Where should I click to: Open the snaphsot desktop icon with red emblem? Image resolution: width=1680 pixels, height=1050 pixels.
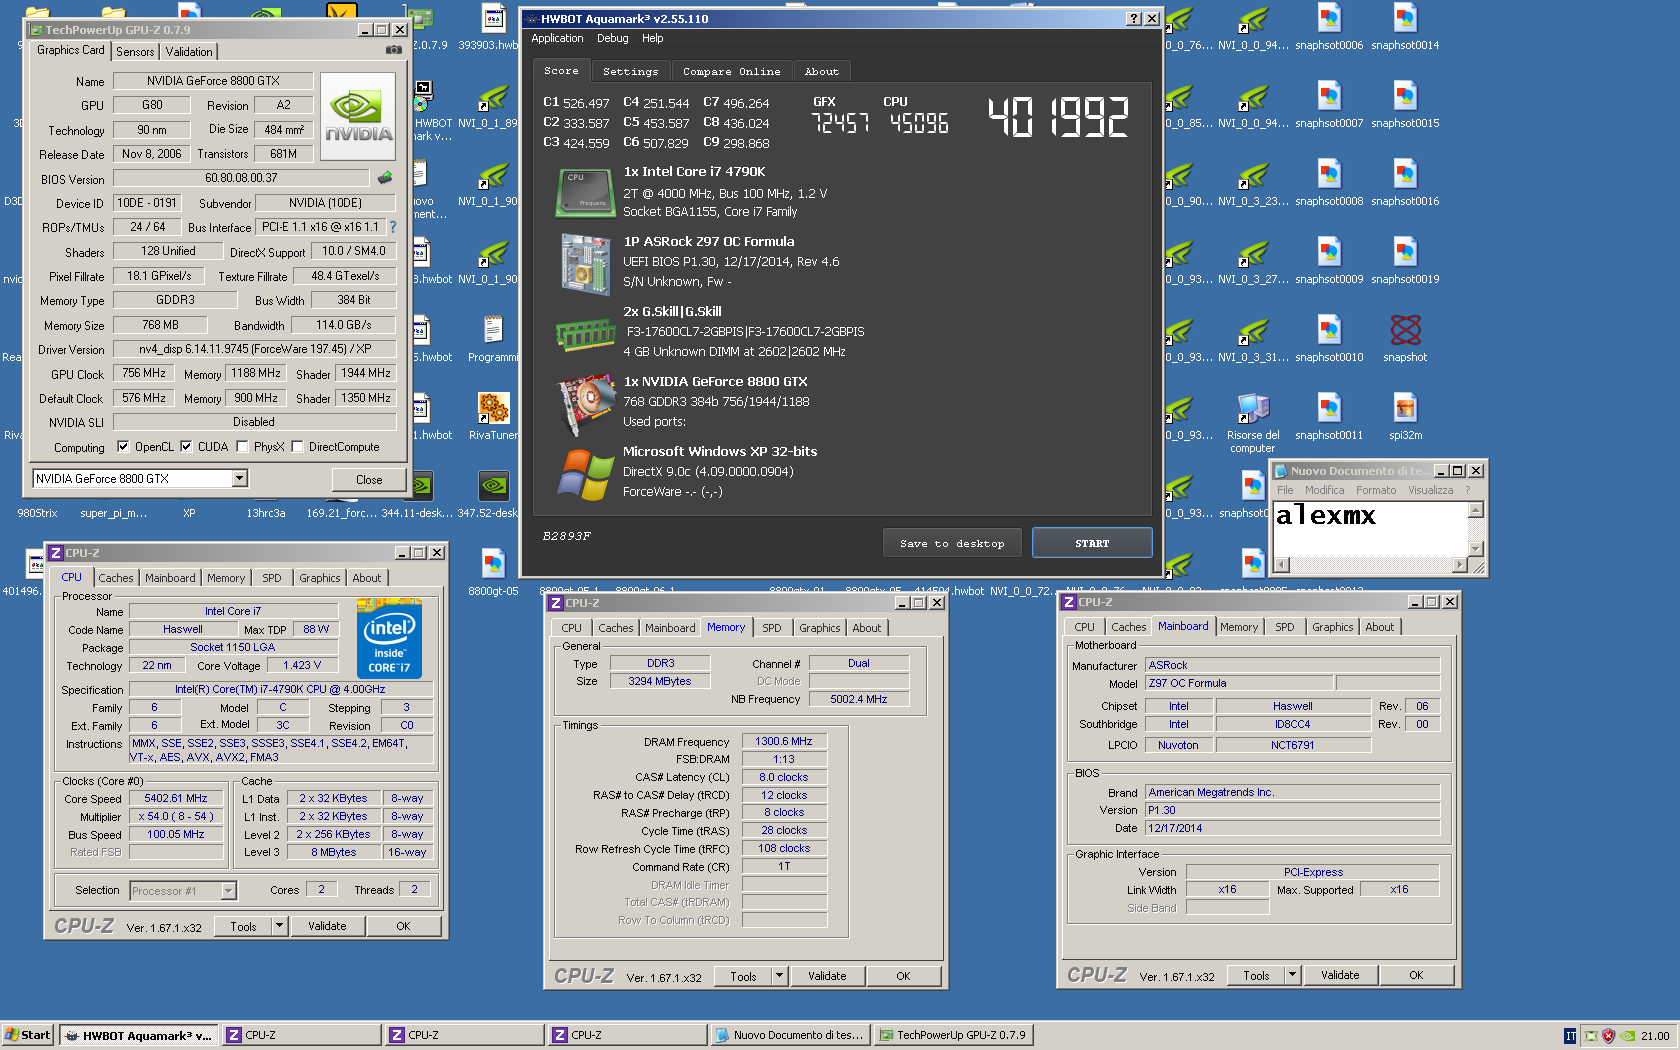coord(1405,339)
